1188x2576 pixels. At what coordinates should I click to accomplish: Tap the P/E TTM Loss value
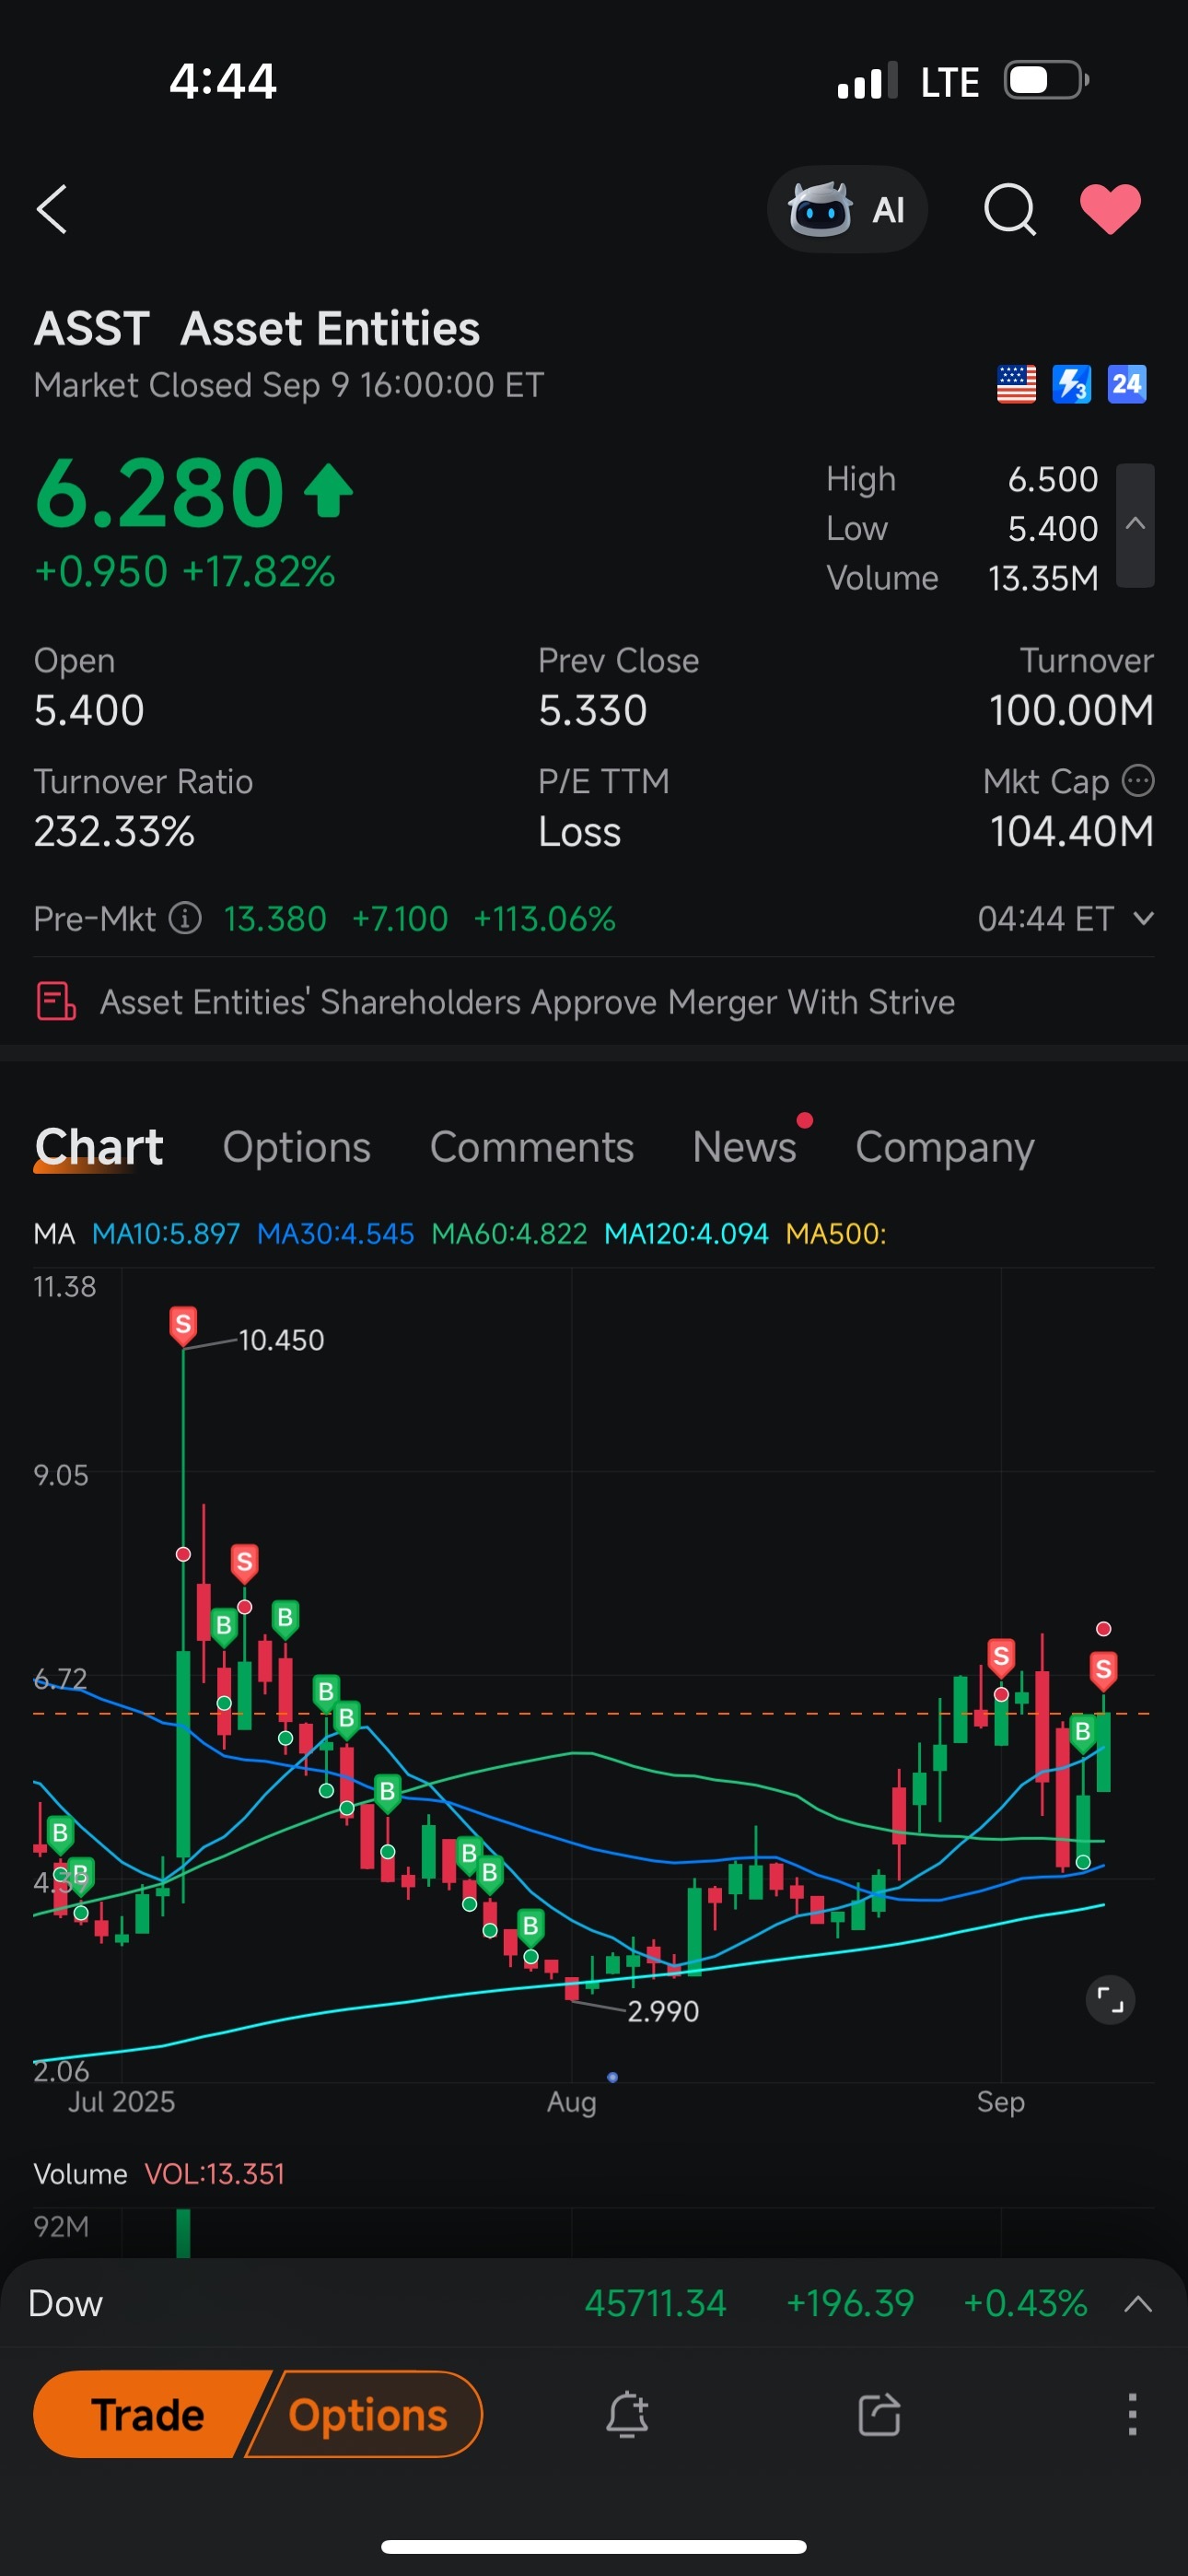pos(580,832)
